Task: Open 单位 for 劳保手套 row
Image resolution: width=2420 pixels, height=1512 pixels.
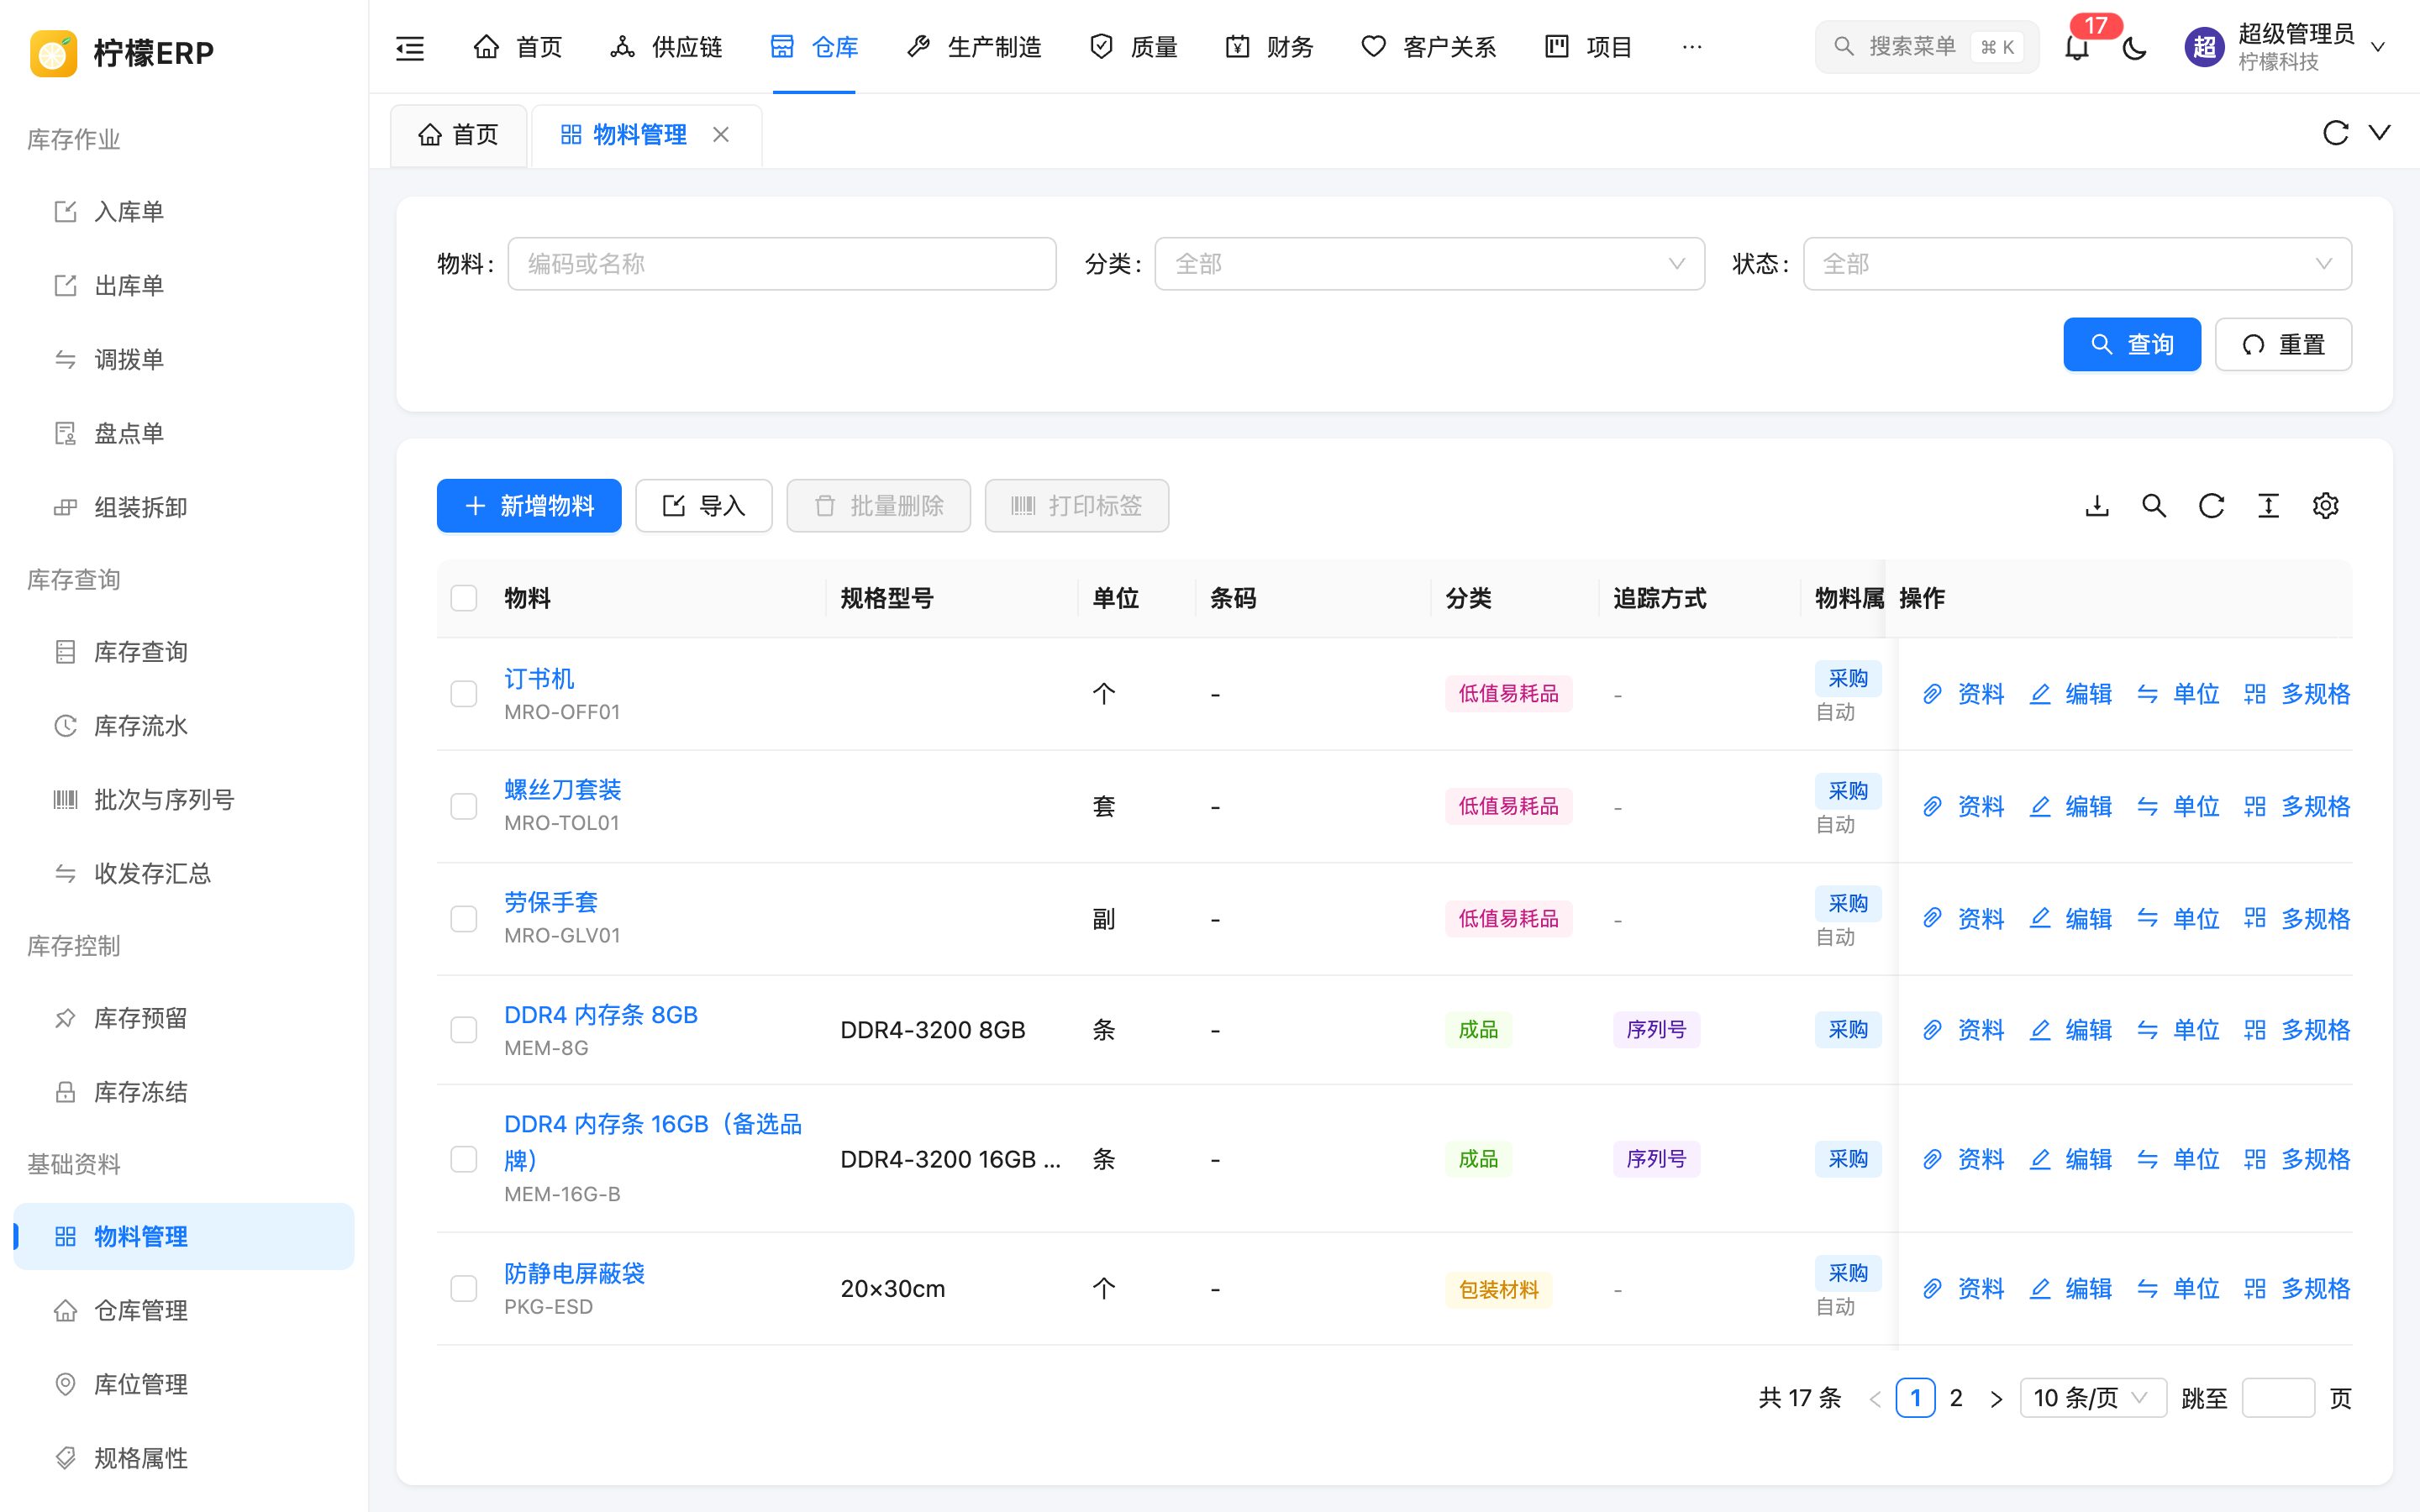Action: coord(2178,919)
